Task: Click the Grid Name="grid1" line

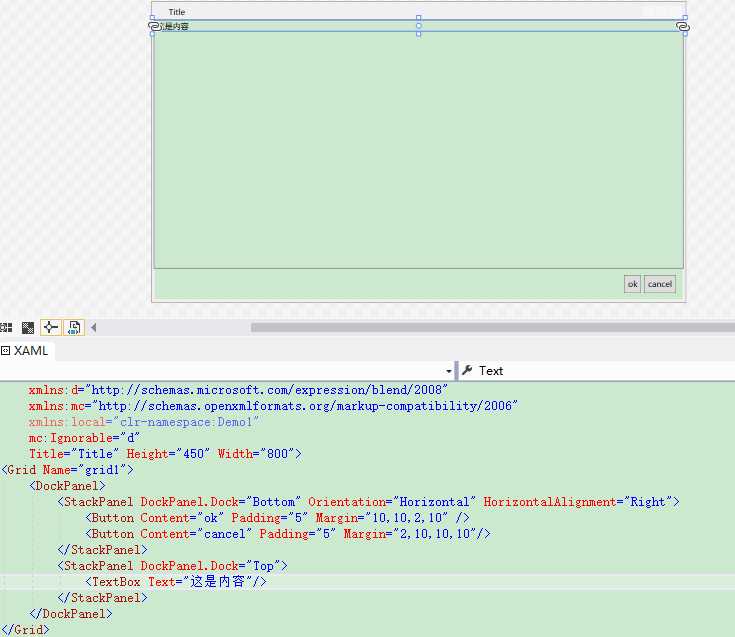Action: click(x=68, y=470)
